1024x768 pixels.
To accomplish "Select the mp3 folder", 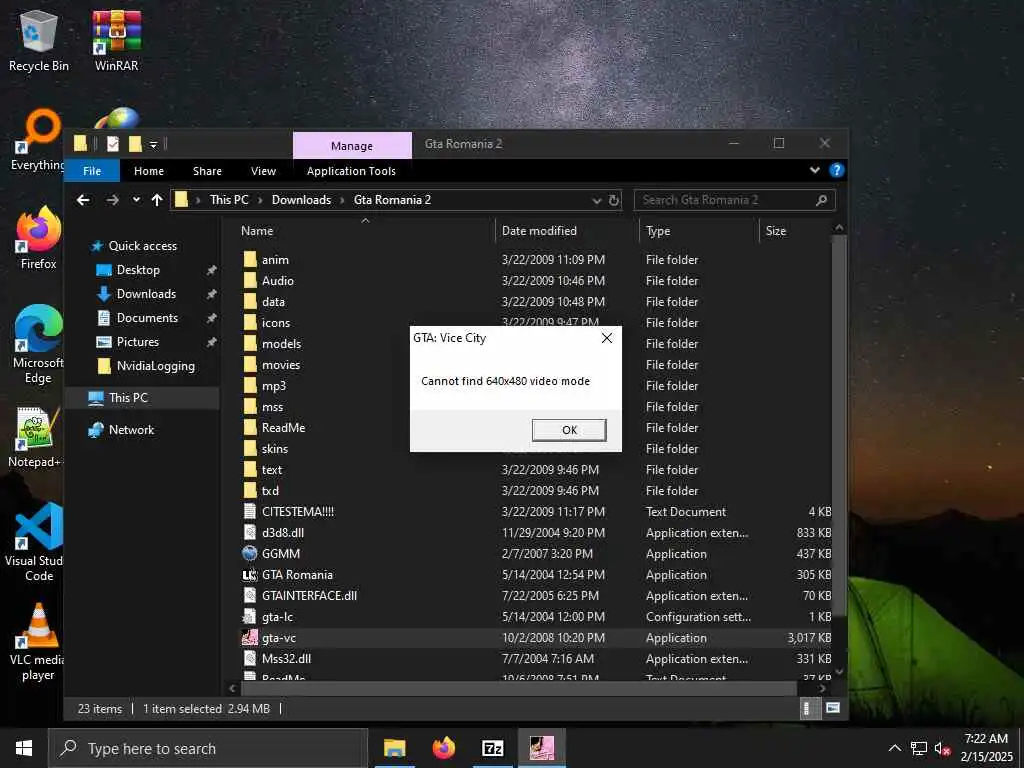I will pyautogui.click(x=274, y=386).
